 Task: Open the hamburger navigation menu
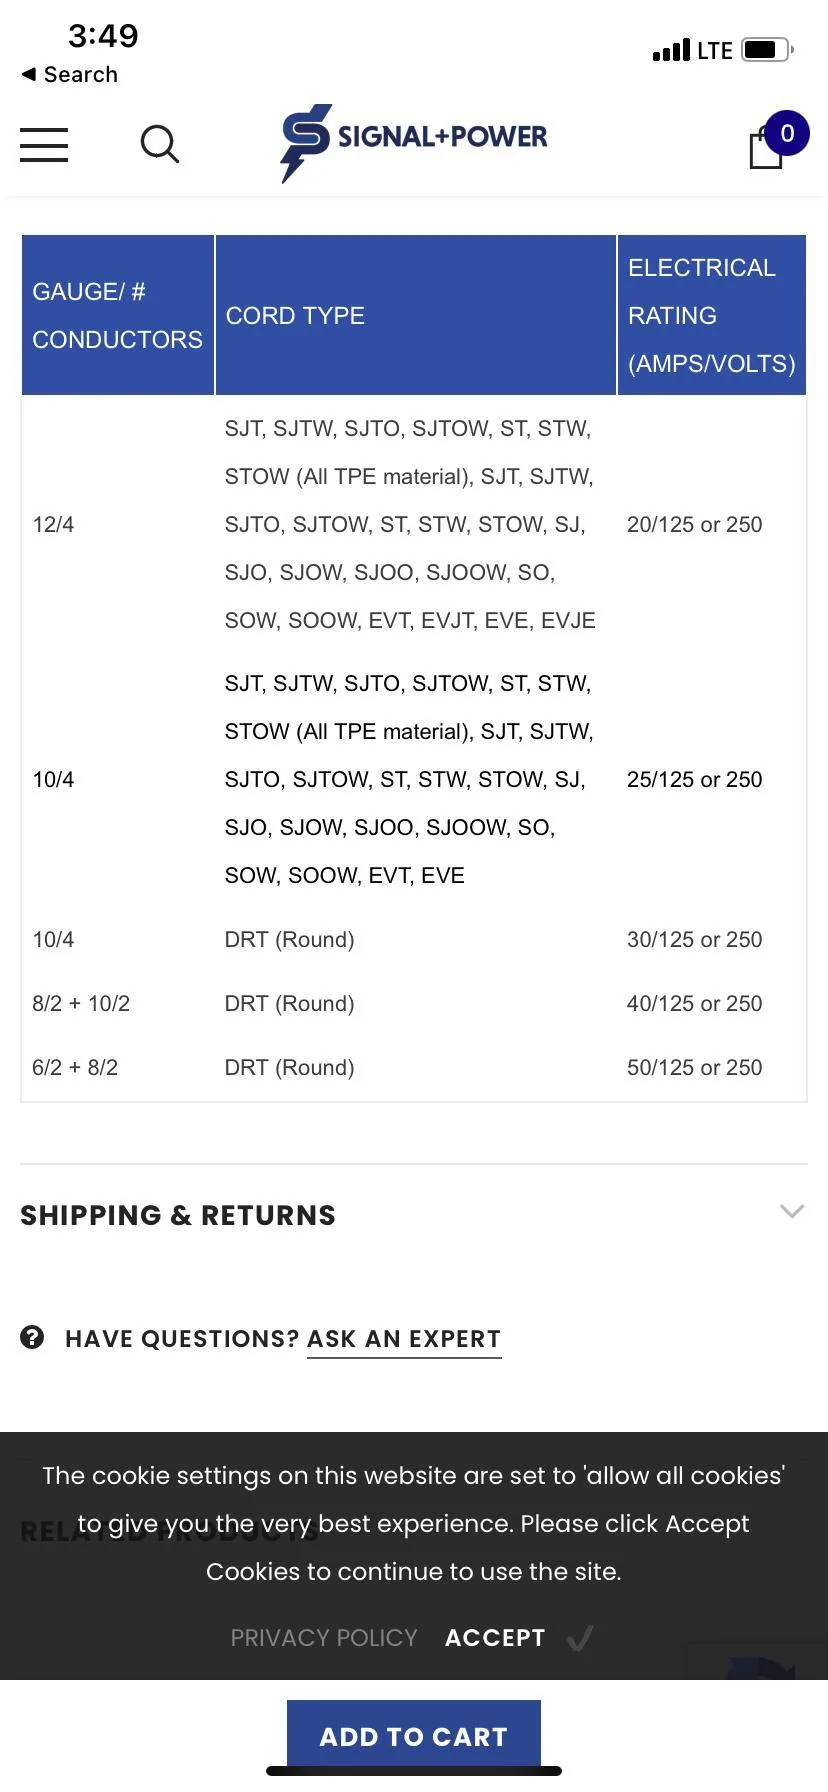pos(44,144)
